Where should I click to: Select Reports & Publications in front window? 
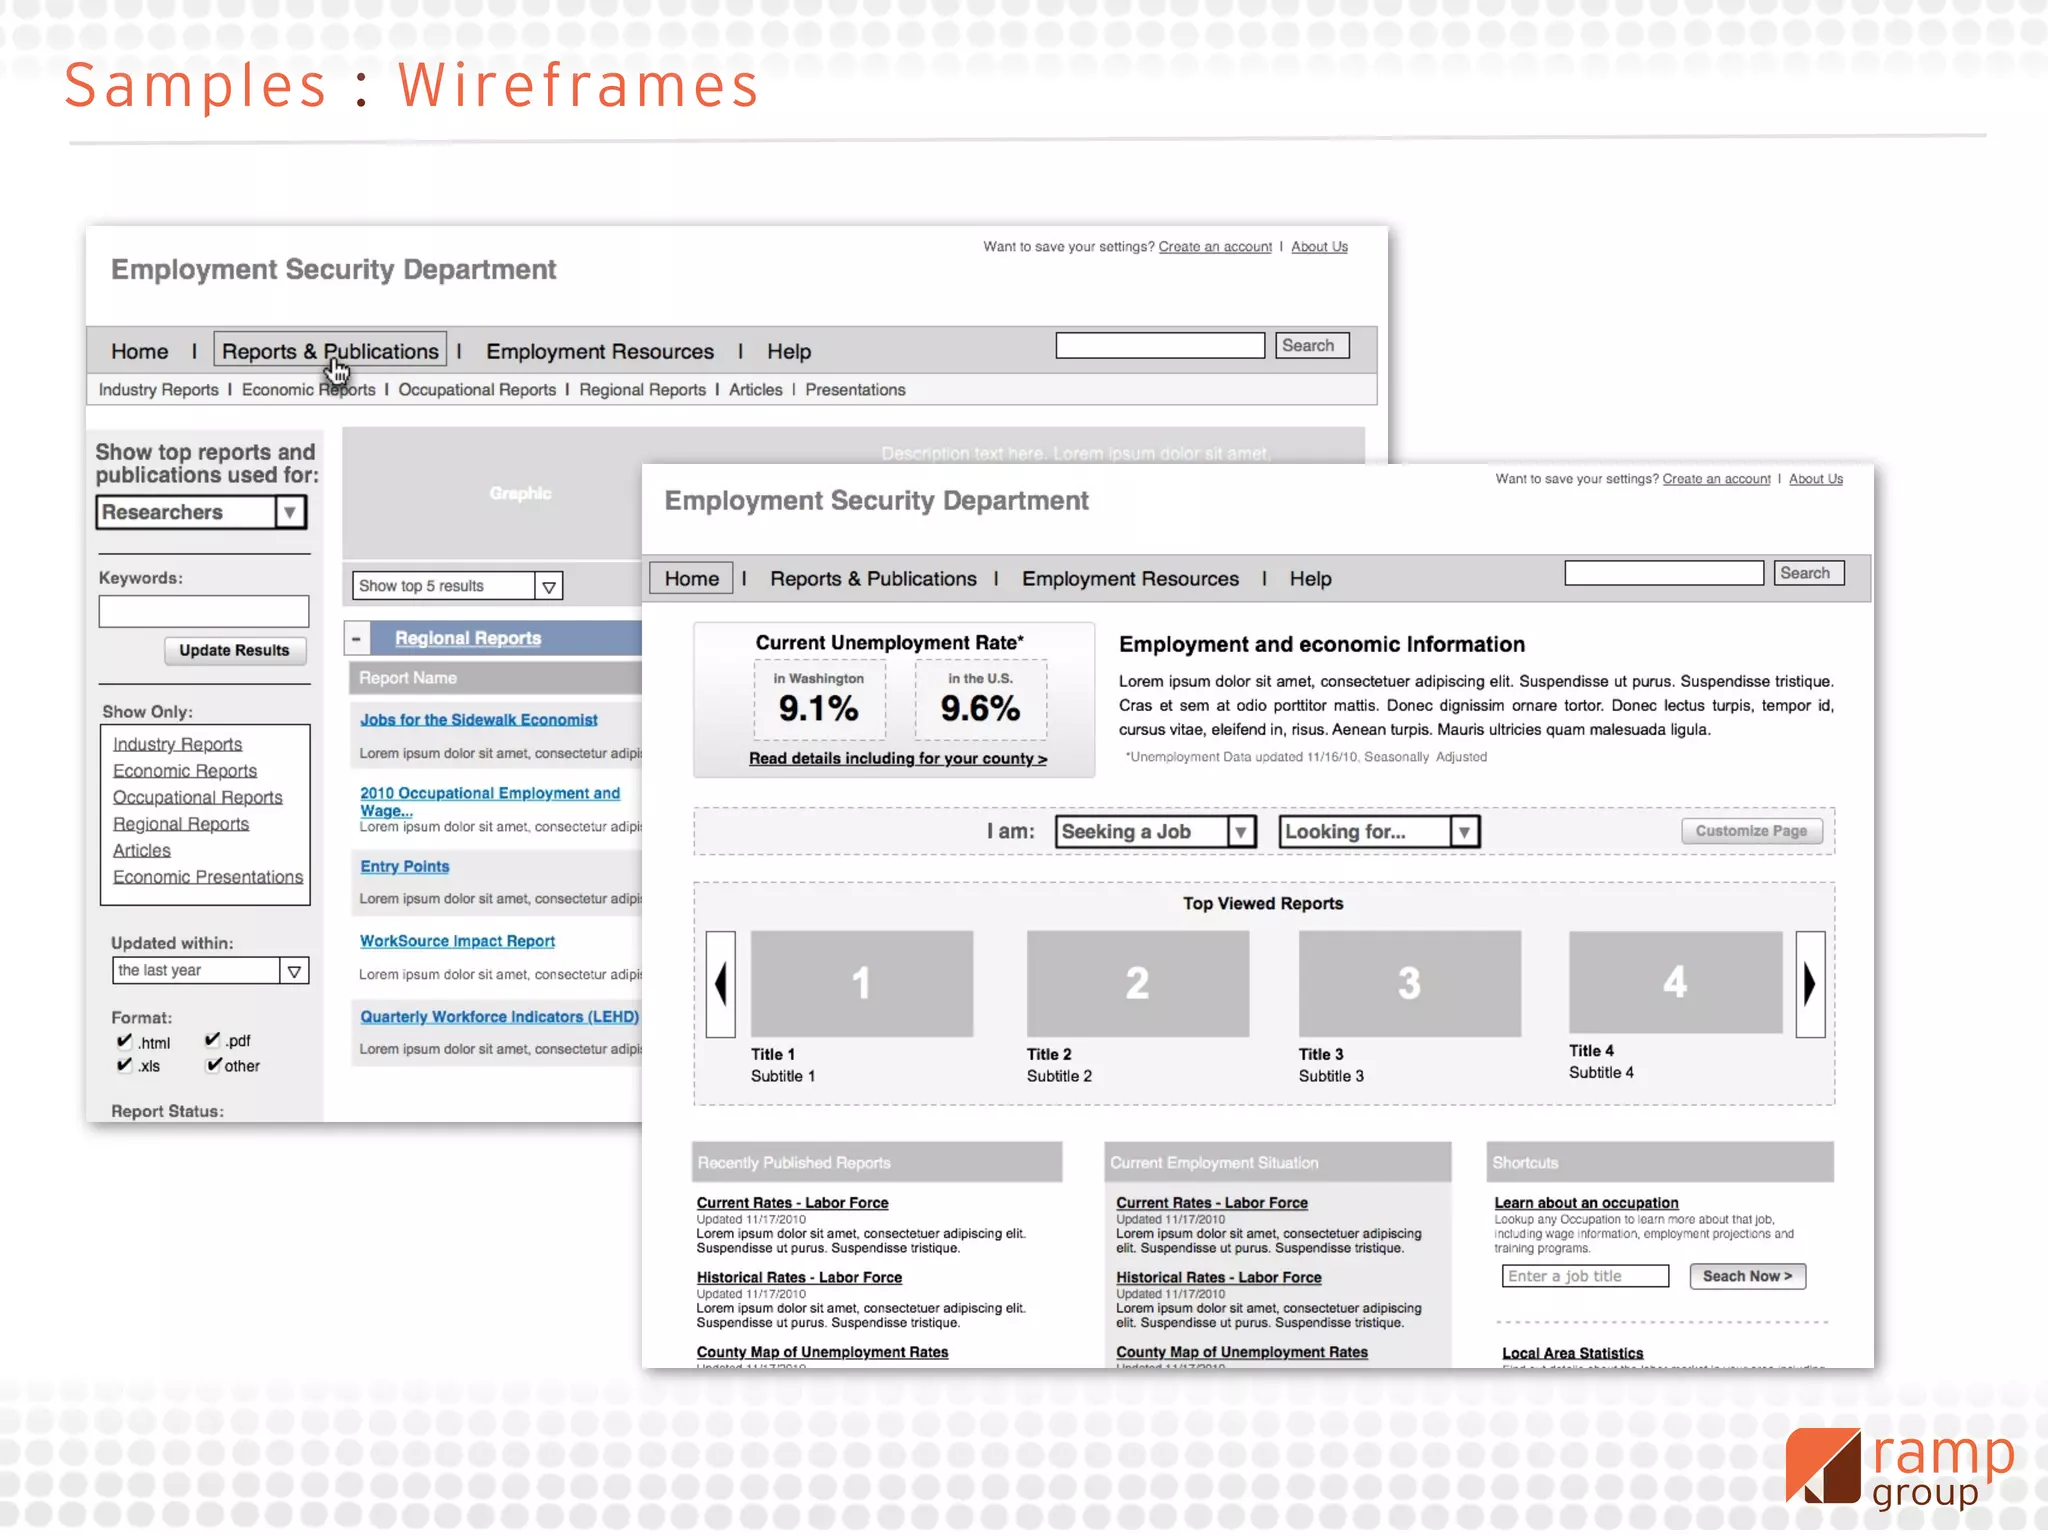(x=873, y=579)
